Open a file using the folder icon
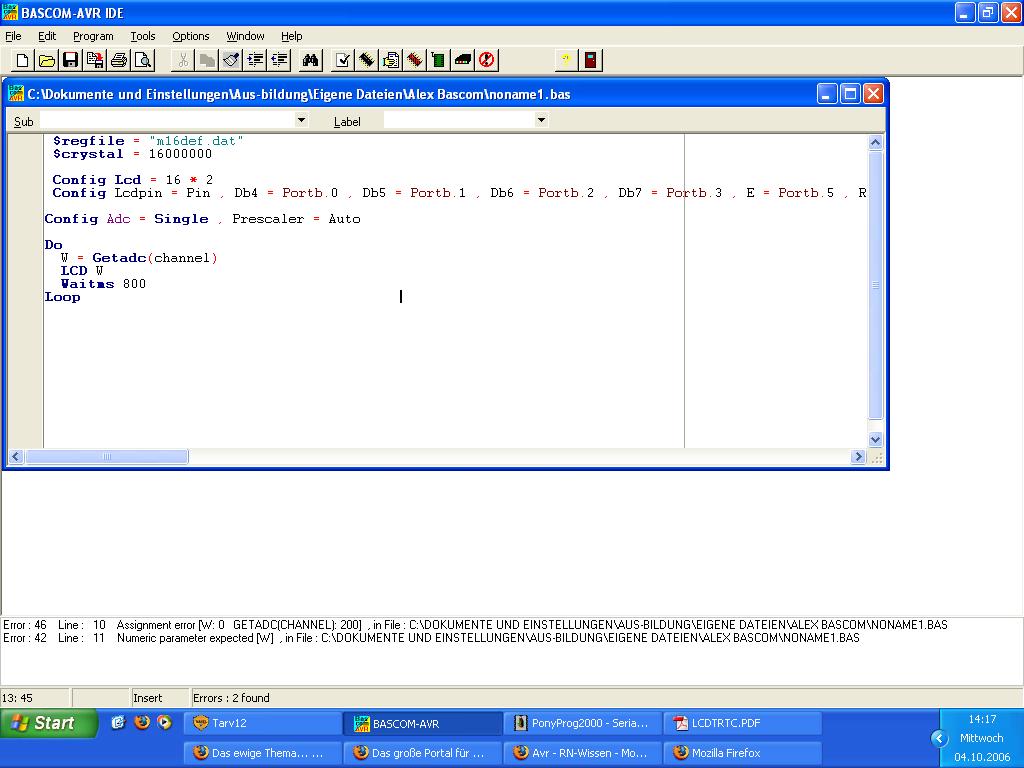1024x768 pixels. pyautogui.click(x=46, y=61)
